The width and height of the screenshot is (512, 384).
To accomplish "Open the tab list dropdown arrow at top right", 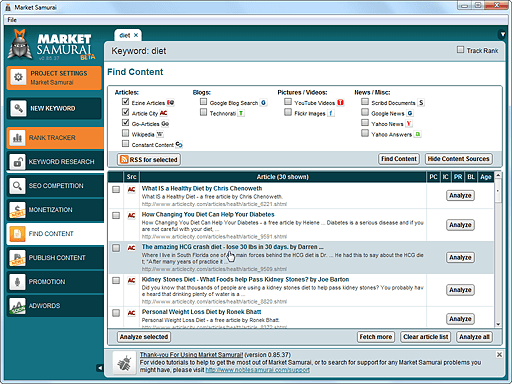I will (502, 34).
